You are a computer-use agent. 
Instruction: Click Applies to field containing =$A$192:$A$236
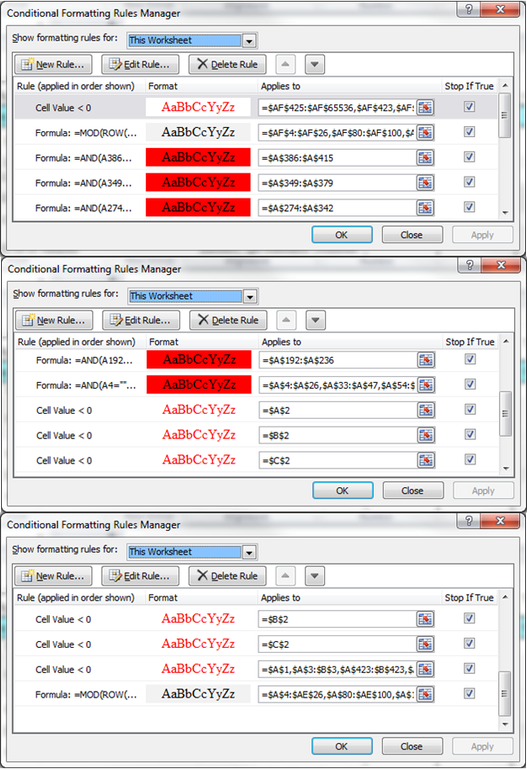[338, 360]
